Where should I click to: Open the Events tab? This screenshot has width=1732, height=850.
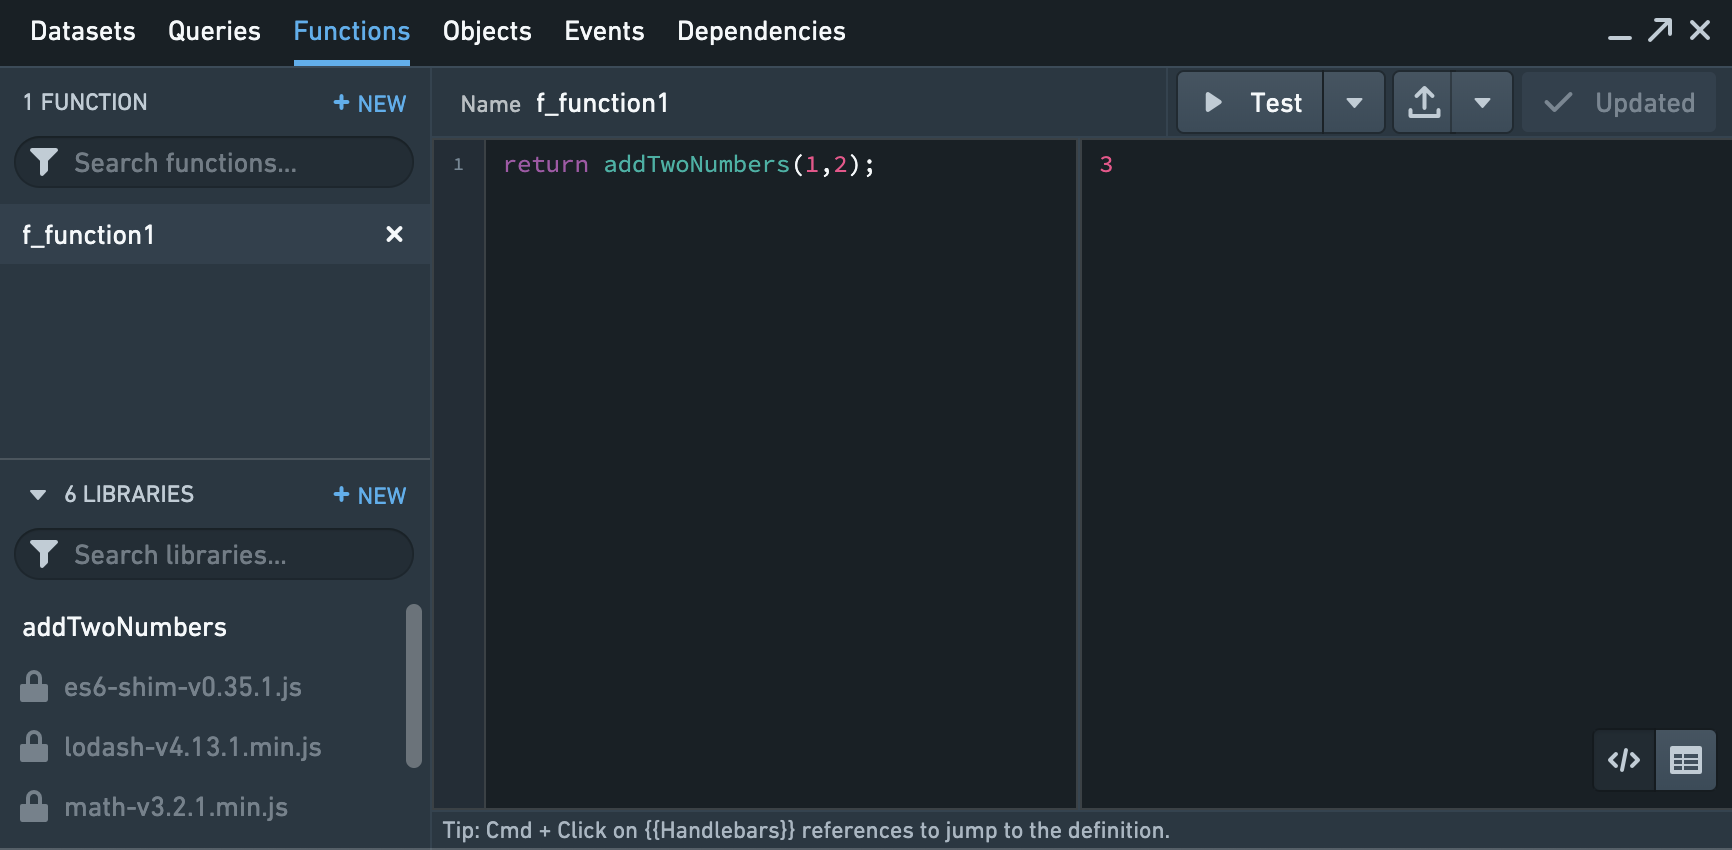[x=604, y=31]
